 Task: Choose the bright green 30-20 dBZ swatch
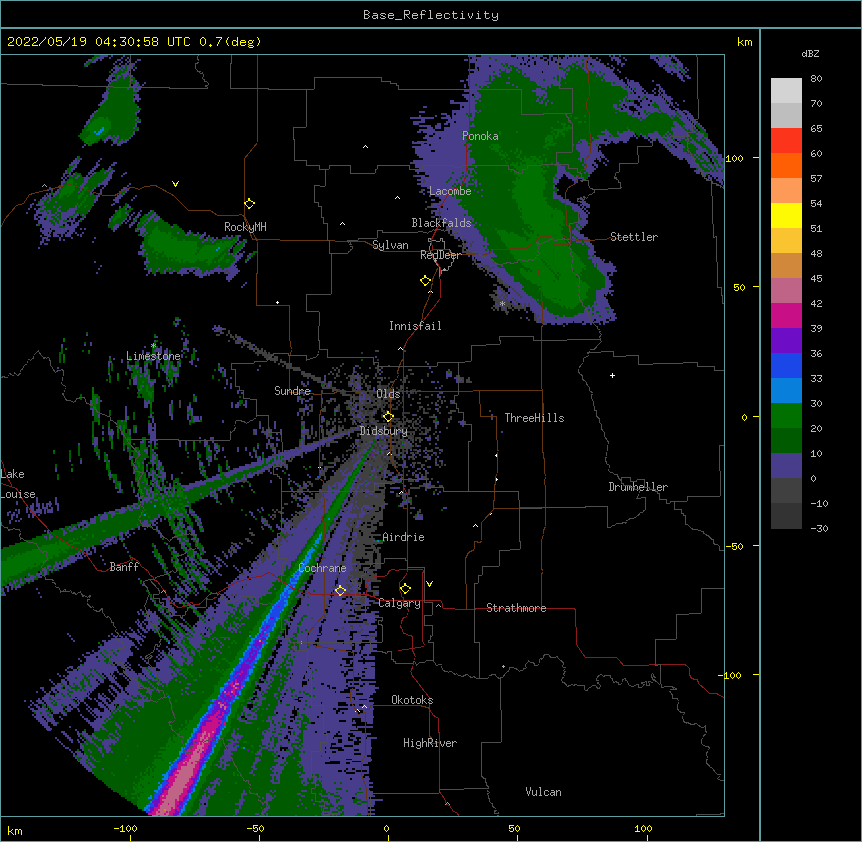[786, 416]
